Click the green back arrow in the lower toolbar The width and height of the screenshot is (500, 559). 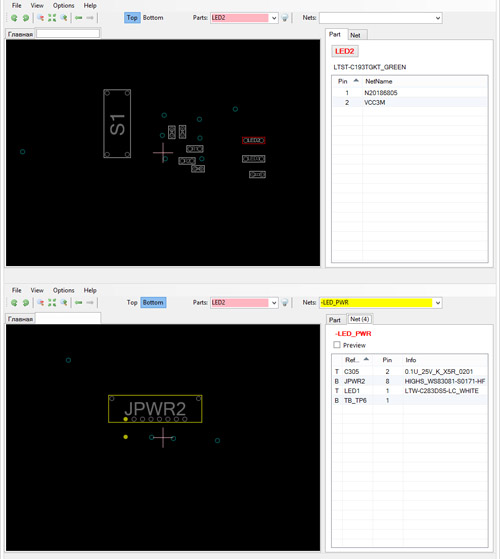click(79, 302)
